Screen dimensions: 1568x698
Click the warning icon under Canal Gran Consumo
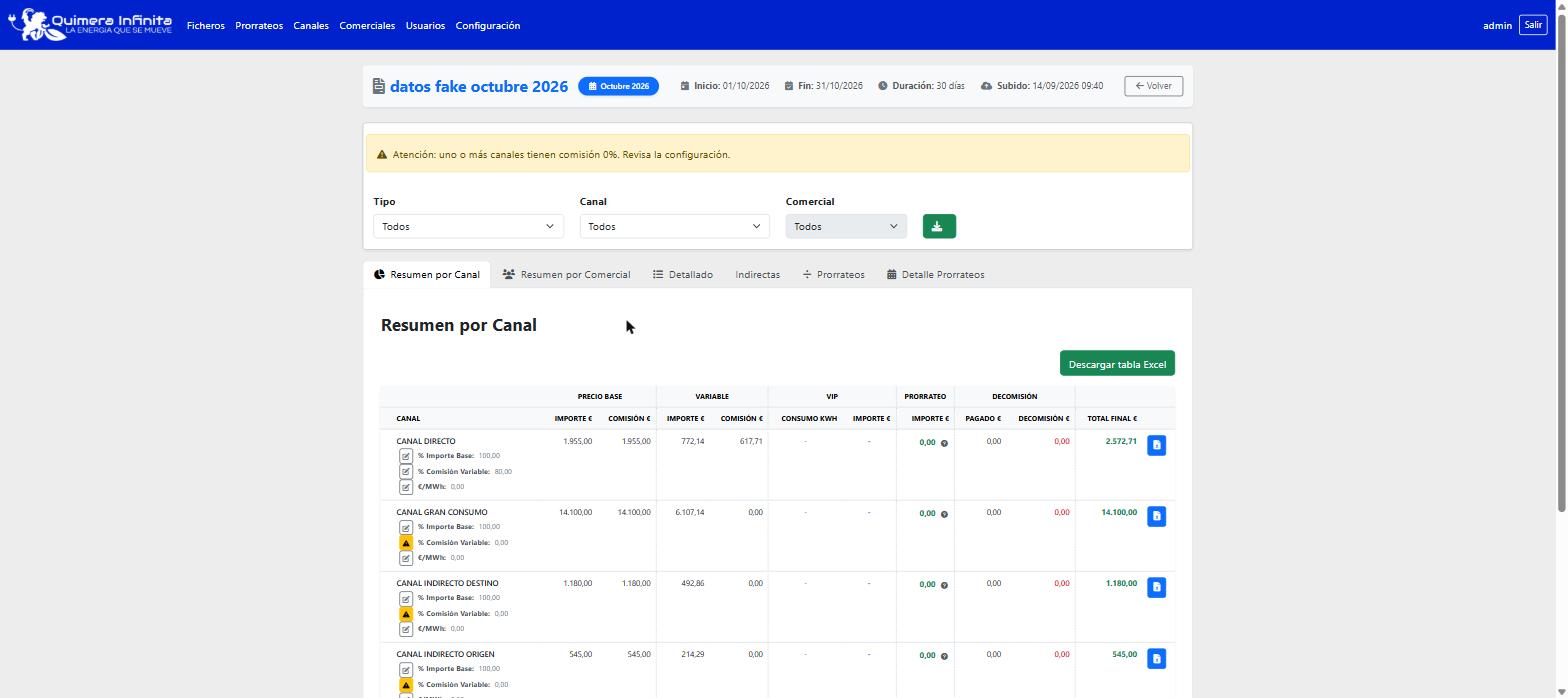click(406, 543)
